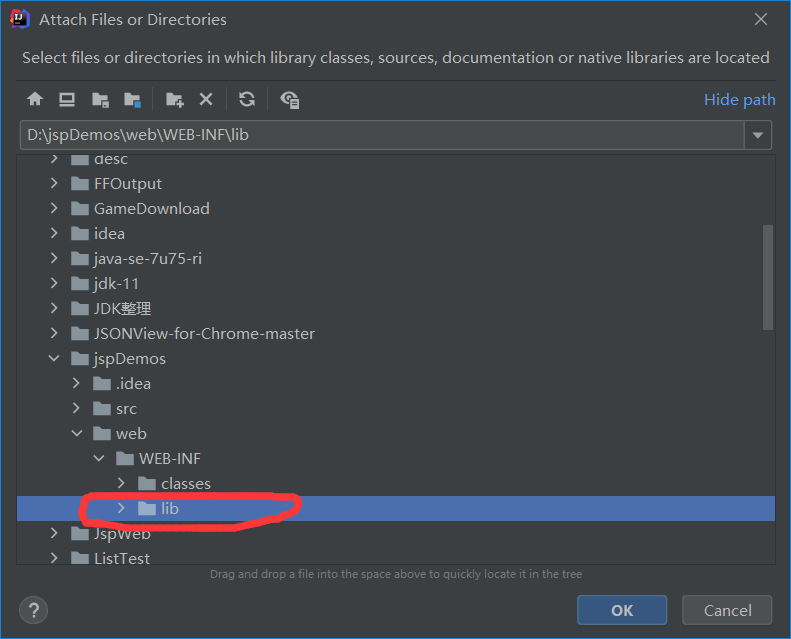Select the java-se-7u75-ri folder label
This screenshot has height=639, width=791.
(x=148, y=259)
